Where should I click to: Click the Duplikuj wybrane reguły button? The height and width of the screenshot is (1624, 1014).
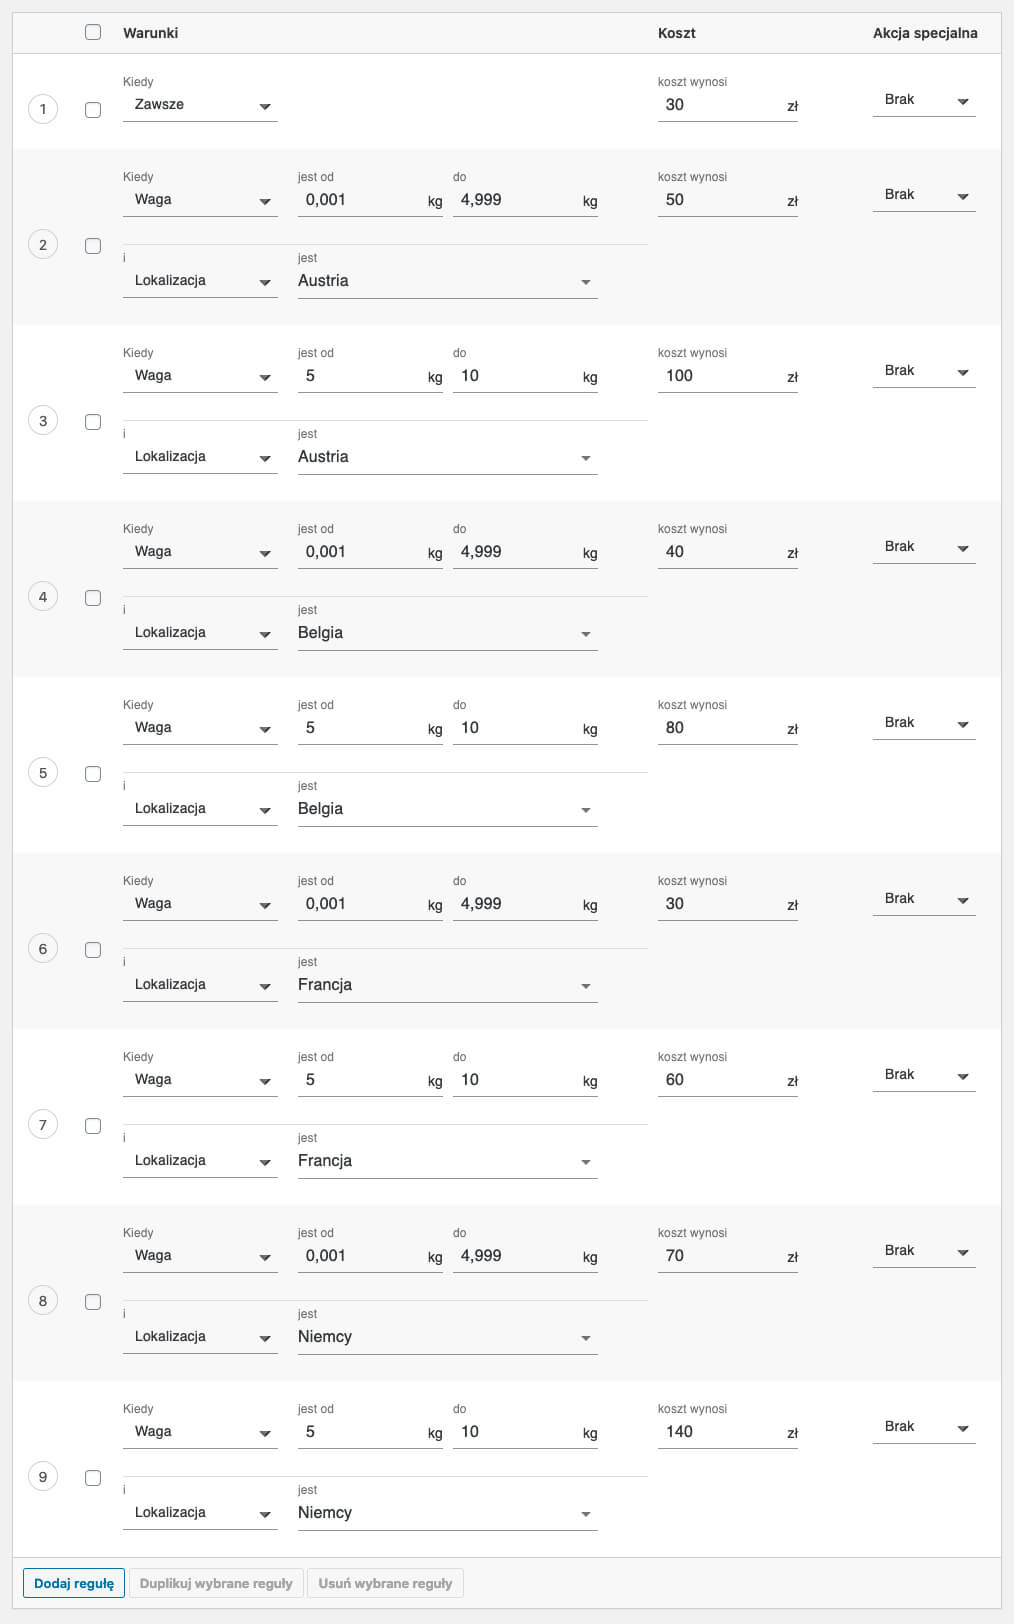216,1583
